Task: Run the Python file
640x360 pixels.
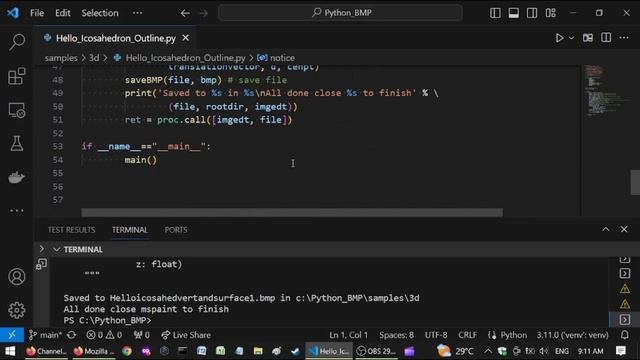Action: pyautogui.click(x=559, y=38)
